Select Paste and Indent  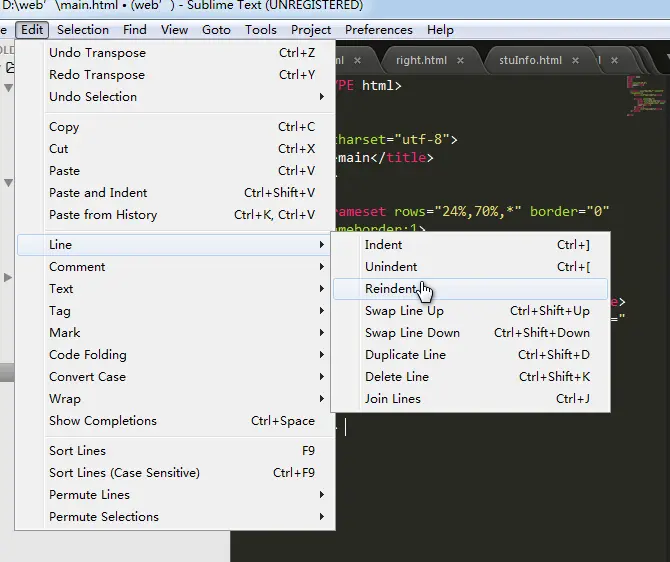pyautogui.click(x=175, y=193)
